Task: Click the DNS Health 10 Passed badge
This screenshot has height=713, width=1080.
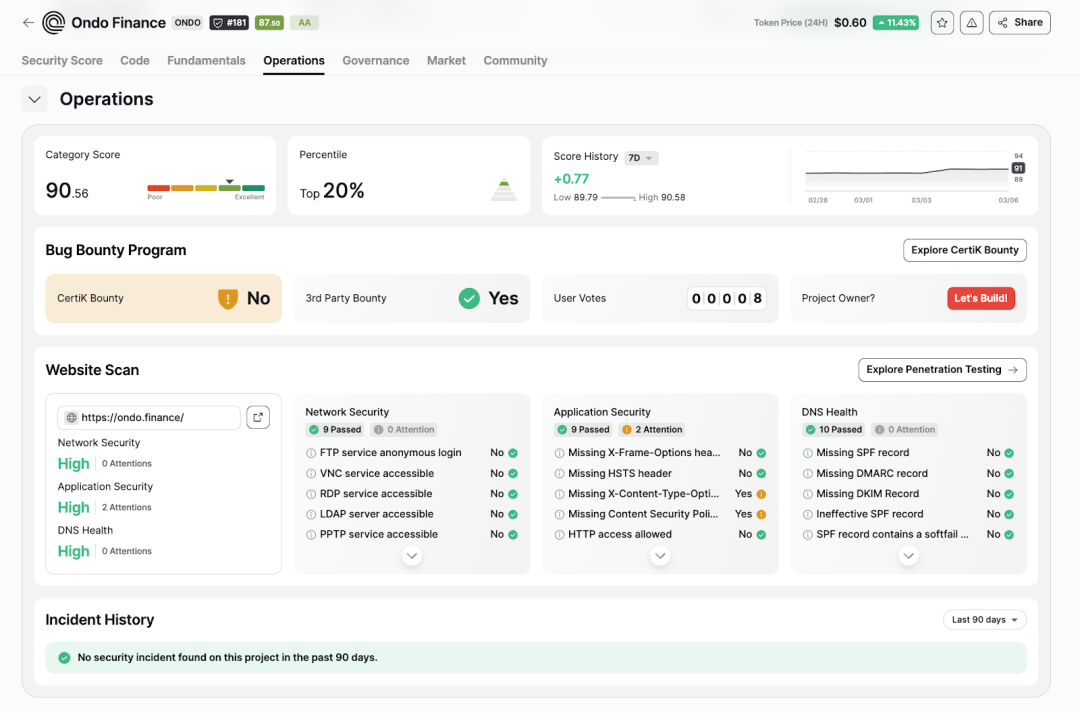Action: coord(833,430)
